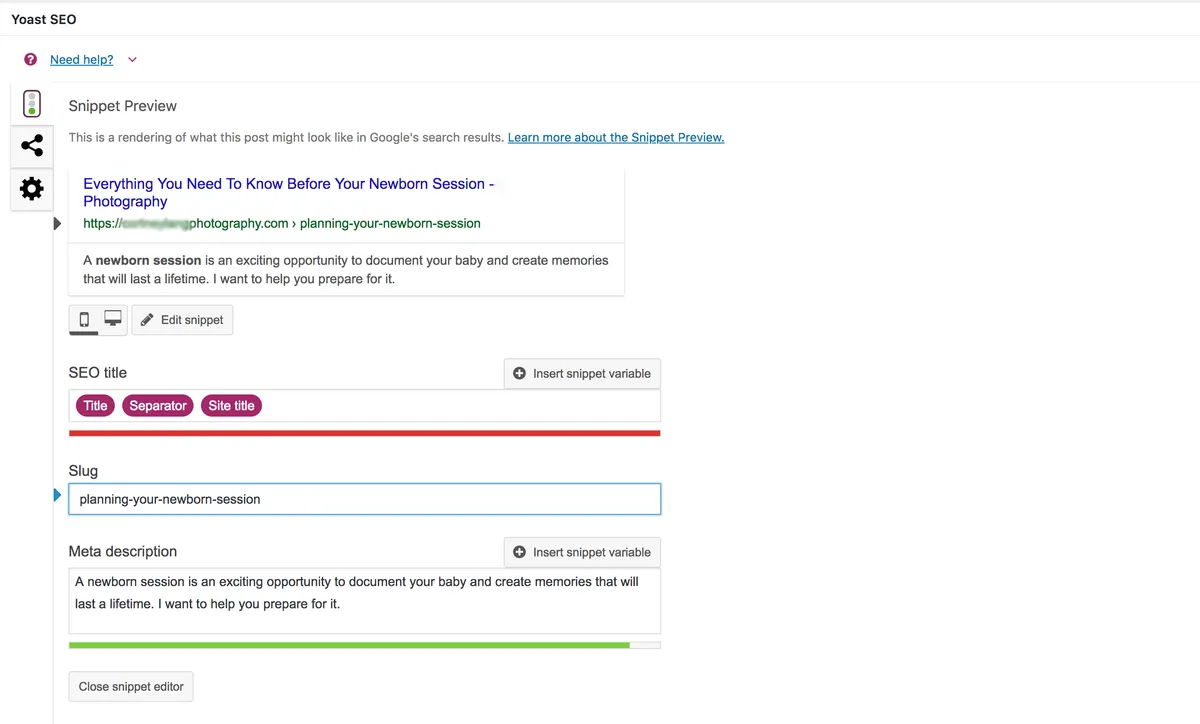Click the red question mark help icon
Viewport: 1200px width, 724px height.
(x=30, y=60)
